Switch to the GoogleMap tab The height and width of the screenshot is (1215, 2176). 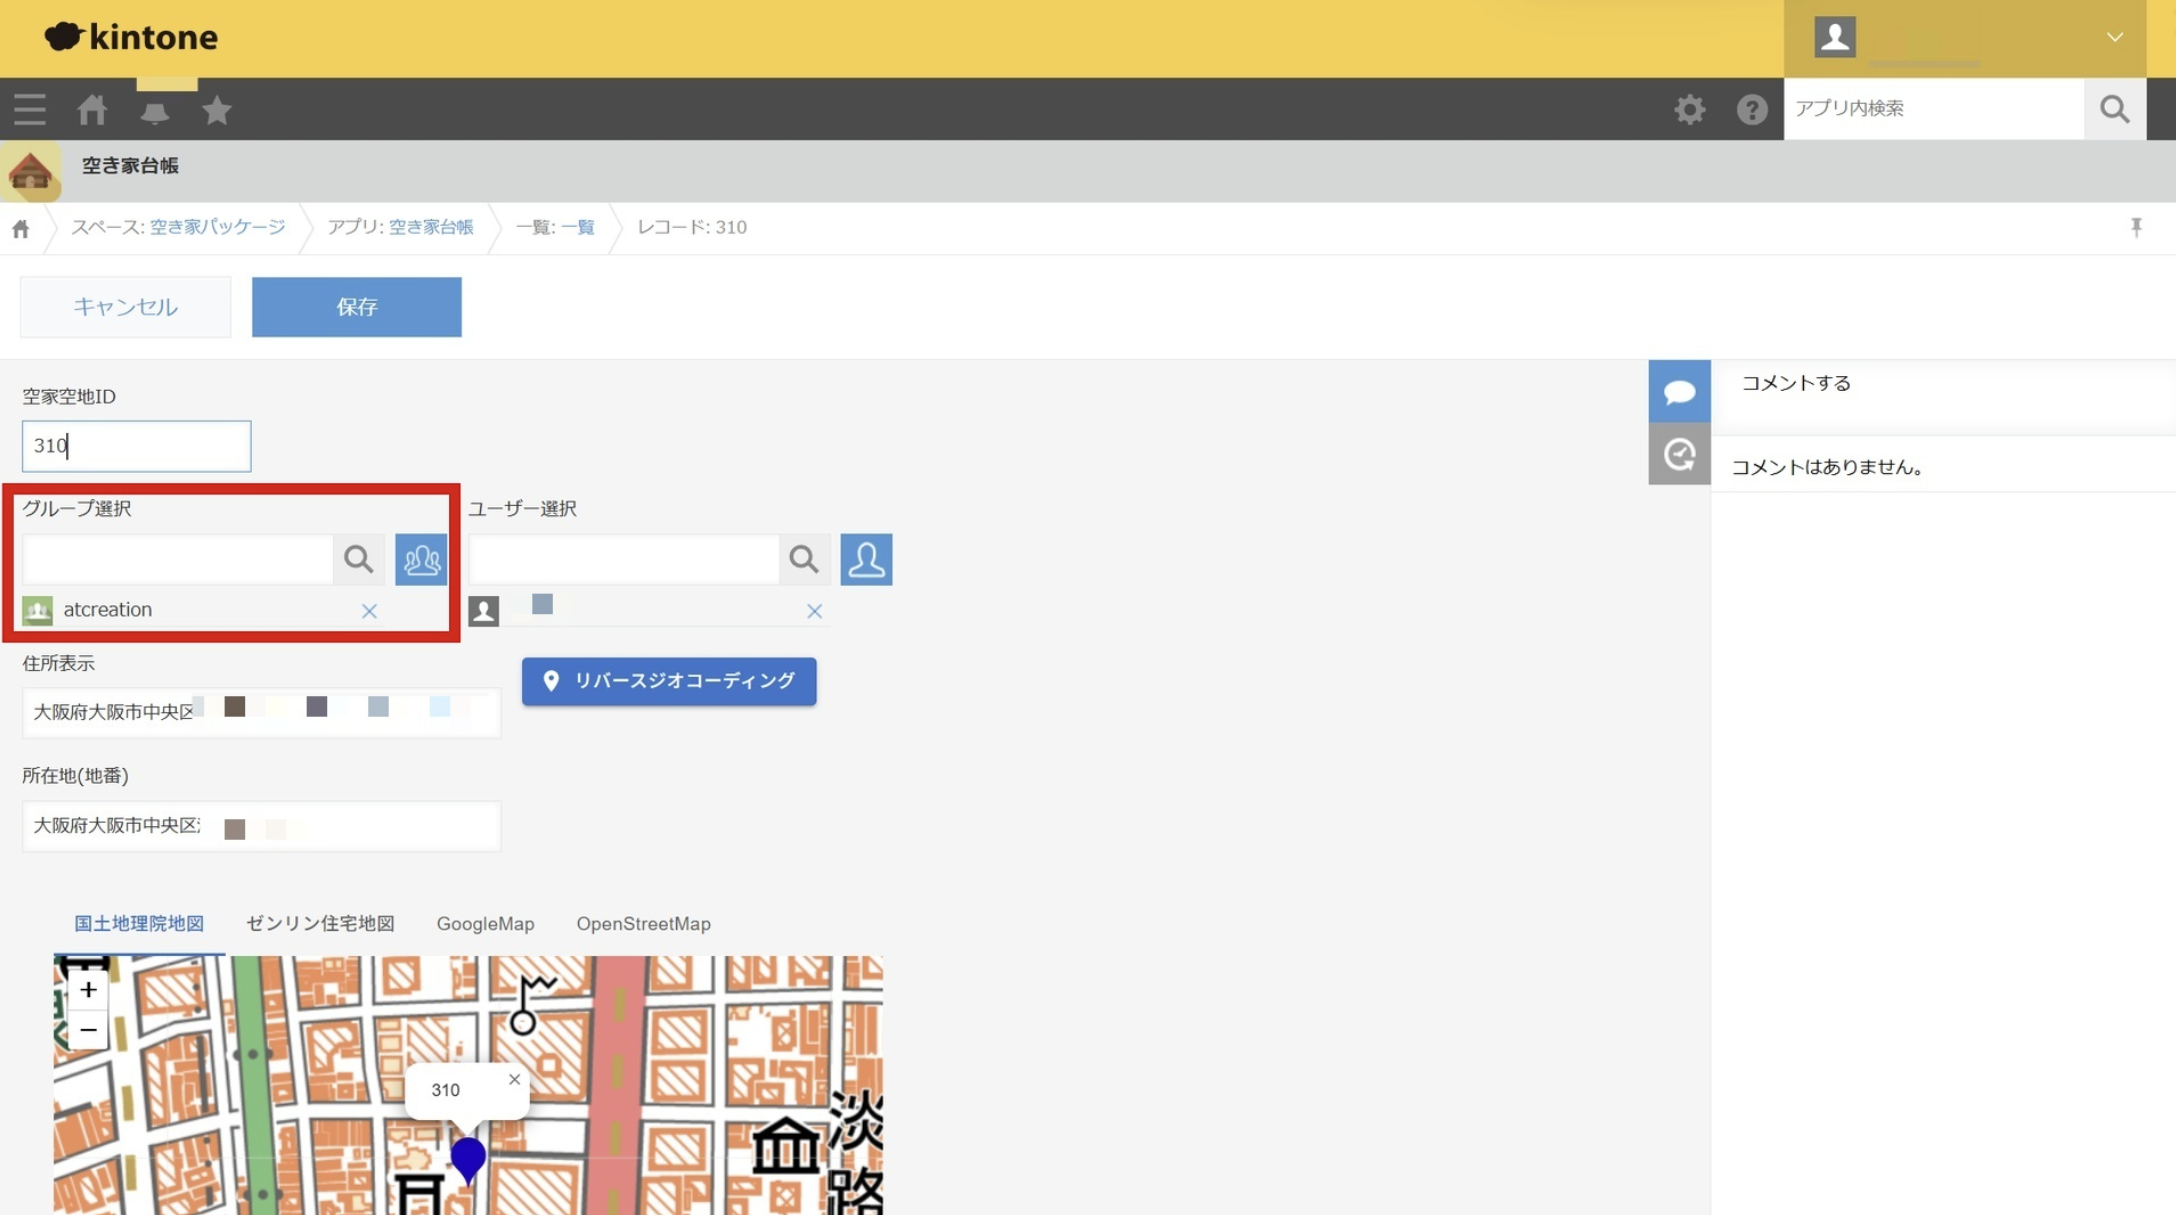(485, 924)
